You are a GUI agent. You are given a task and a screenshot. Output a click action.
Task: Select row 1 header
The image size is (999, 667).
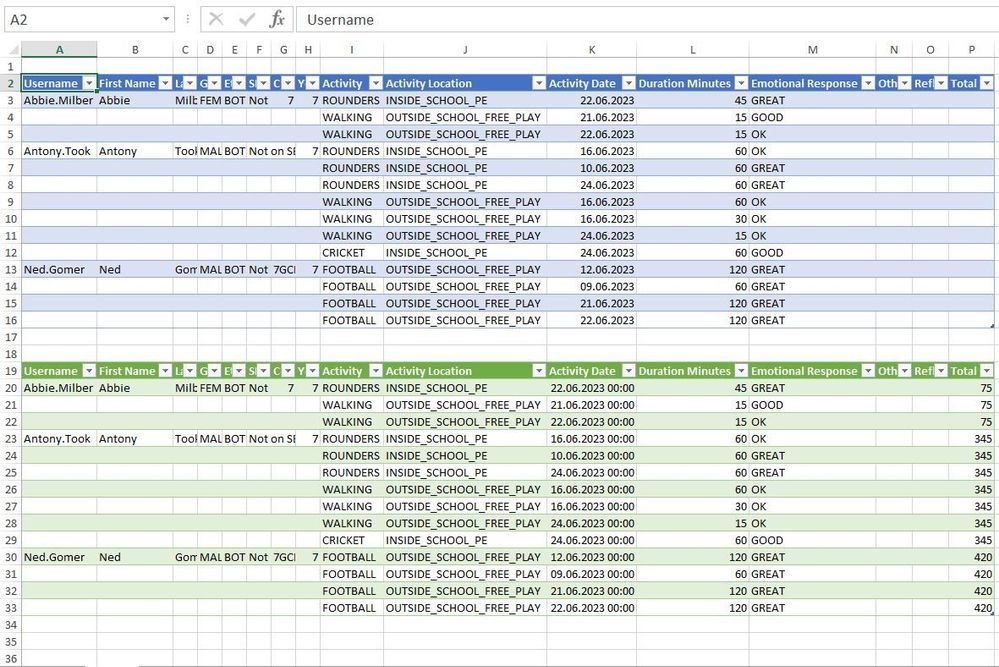coord(11,66)
